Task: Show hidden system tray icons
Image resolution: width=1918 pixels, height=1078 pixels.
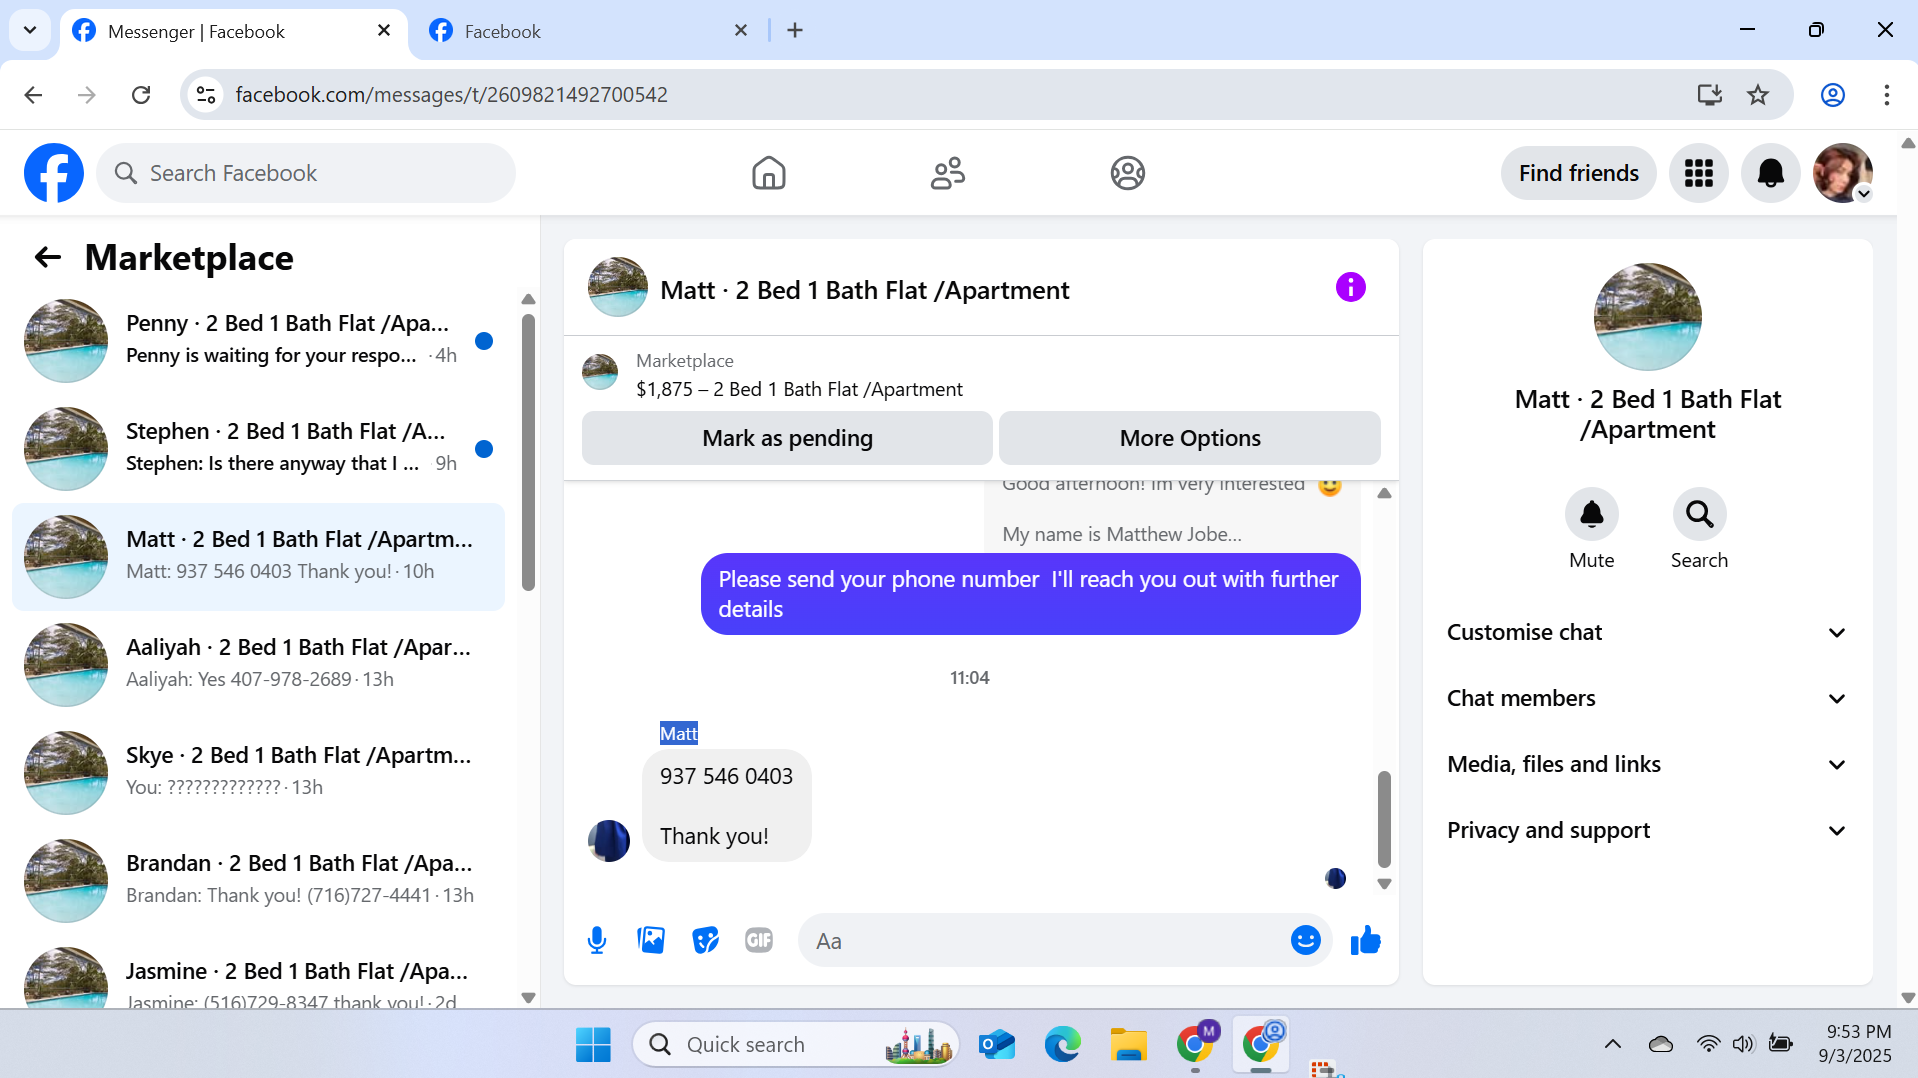Action: [x=1612, y=1044]
